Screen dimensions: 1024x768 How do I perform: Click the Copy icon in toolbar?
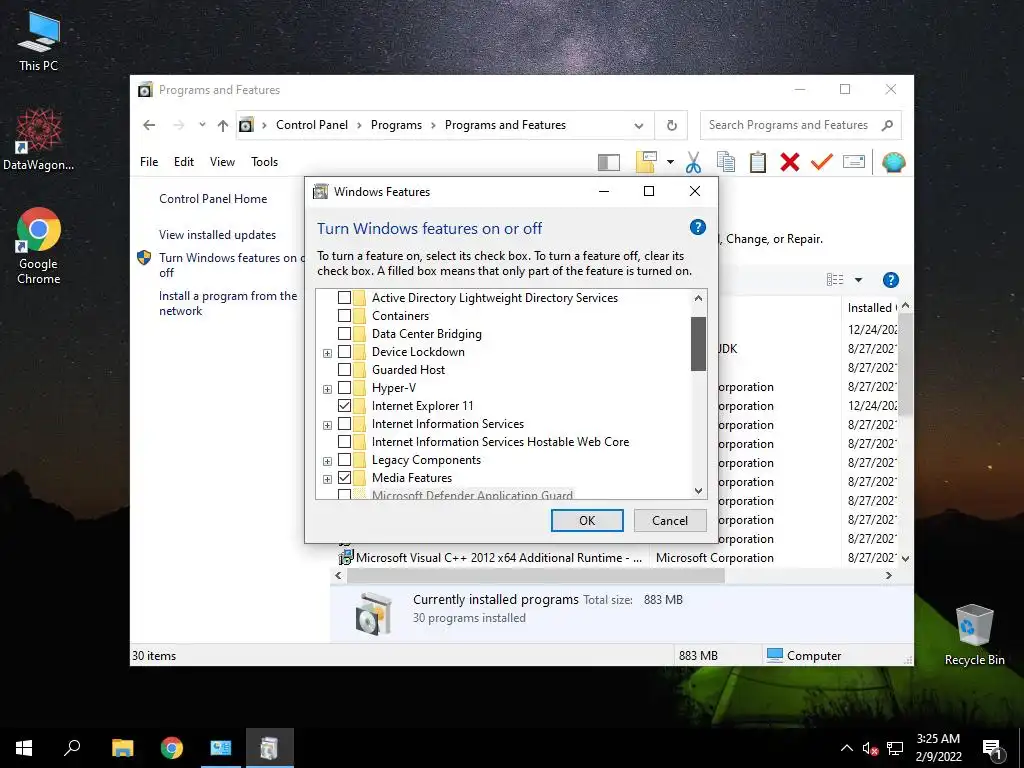[726, 162]
